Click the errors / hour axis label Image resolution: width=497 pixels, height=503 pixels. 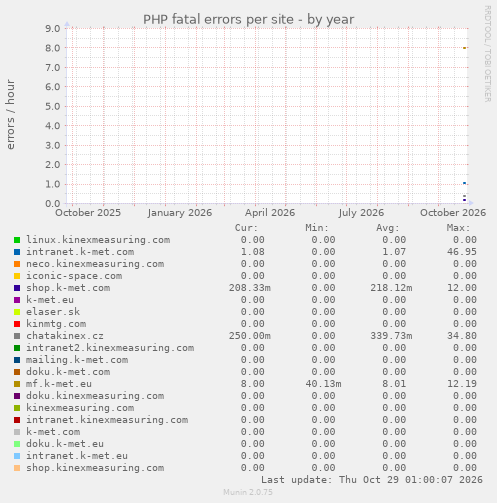click(x=10, y=114)
